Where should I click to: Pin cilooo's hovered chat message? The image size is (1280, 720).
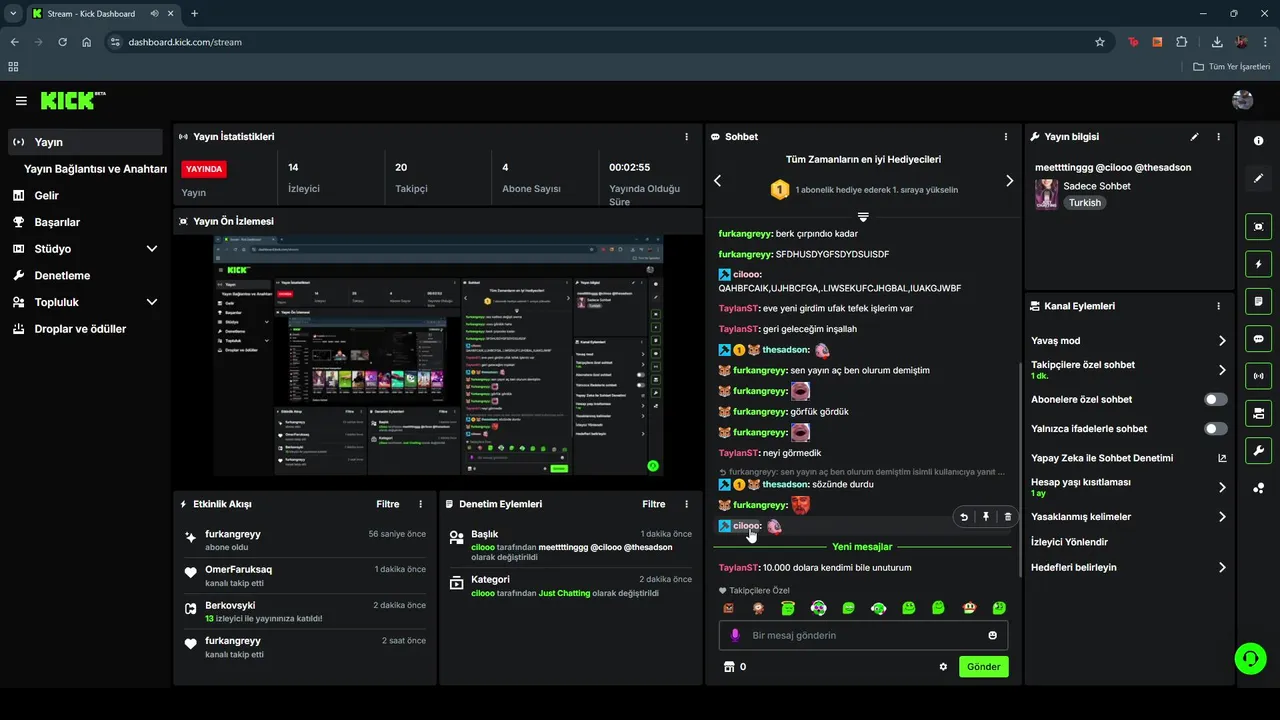pyautogui.click(x=986, y=517)
